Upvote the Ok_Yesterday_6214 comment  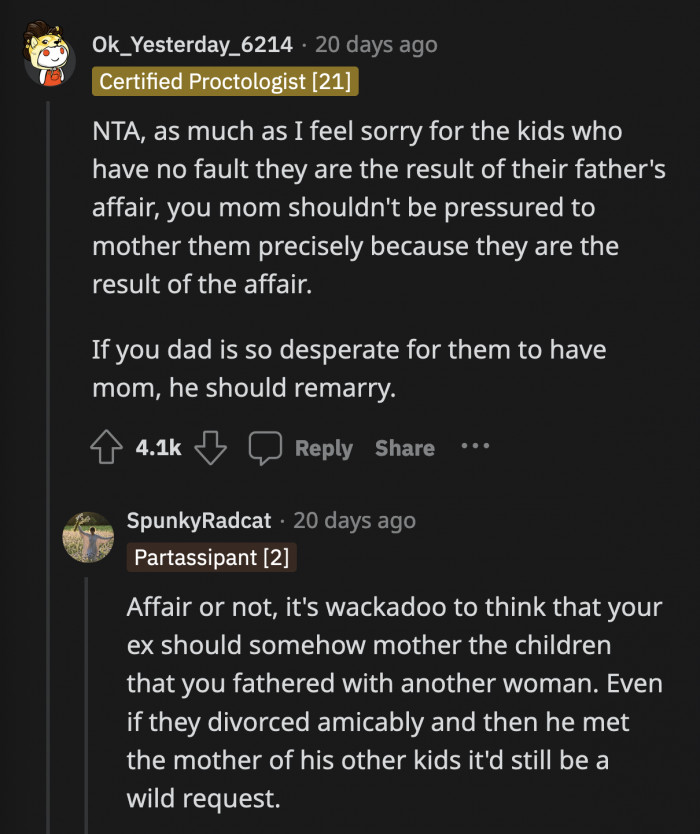pyautogui.click(x=108, y=448)
